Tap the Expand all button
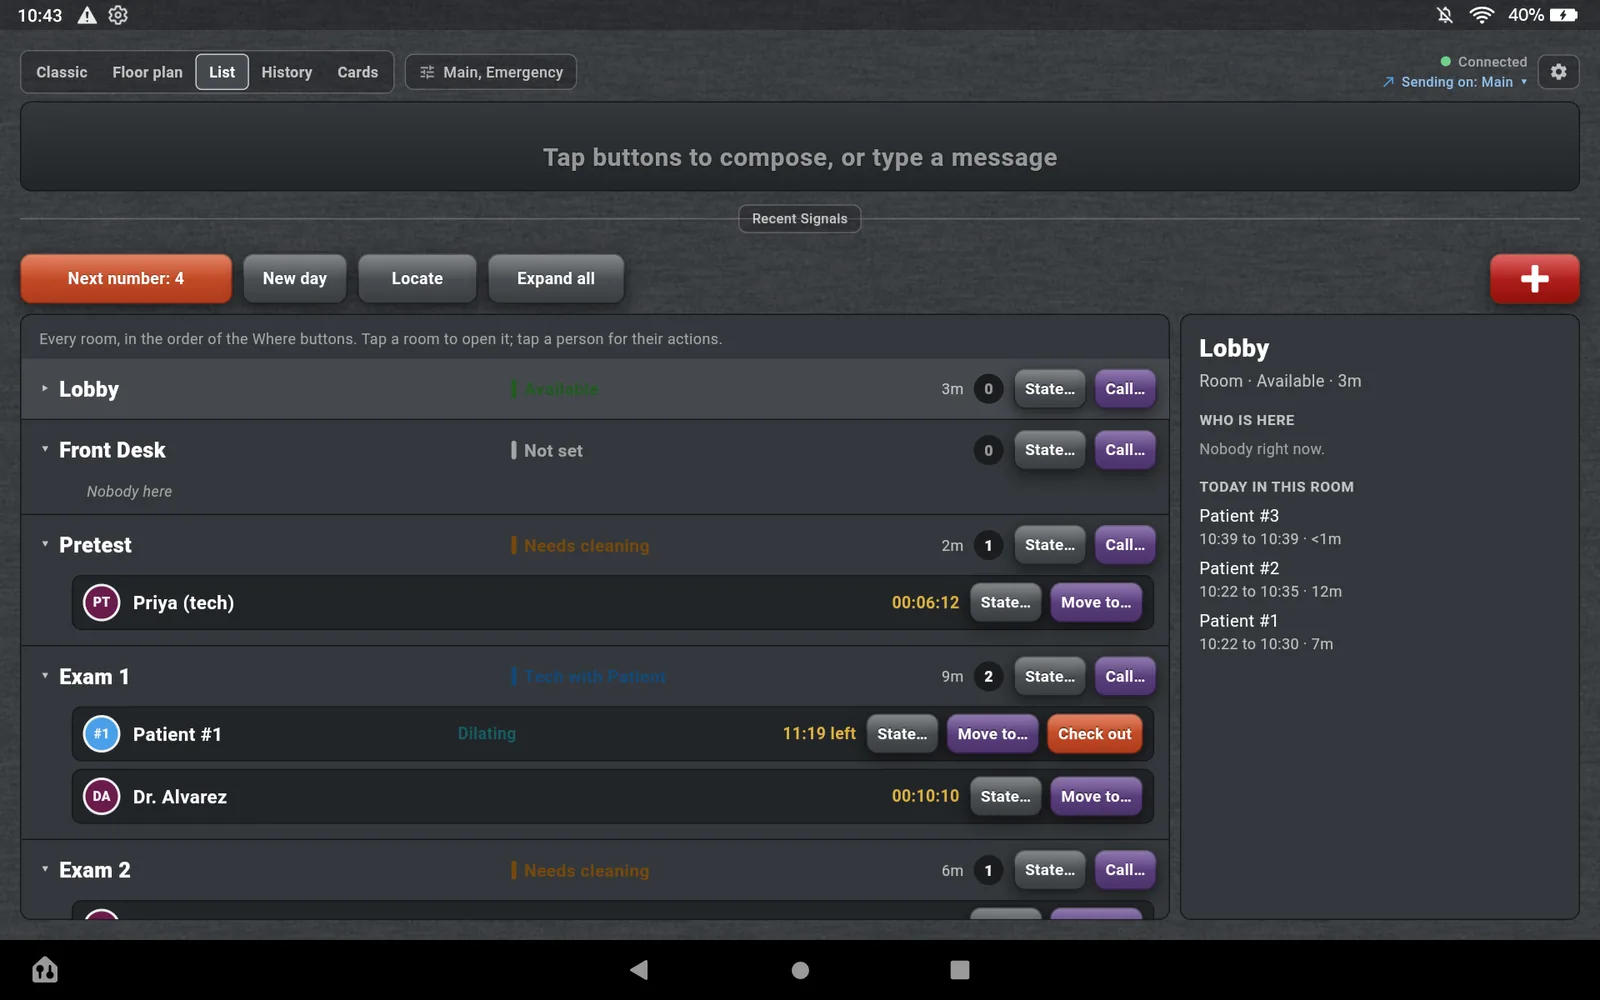This screenshot has width=1600, height=1000. [x=556, y=279]
